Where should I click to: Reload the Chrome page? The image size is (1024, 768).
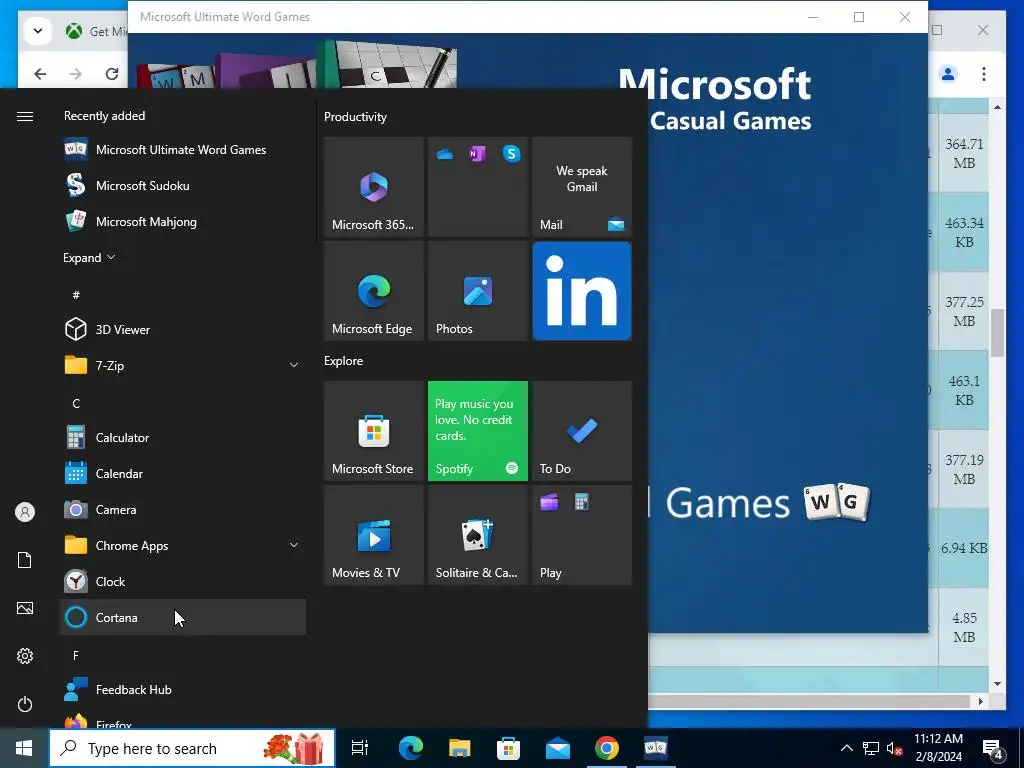tap(112, 74)
